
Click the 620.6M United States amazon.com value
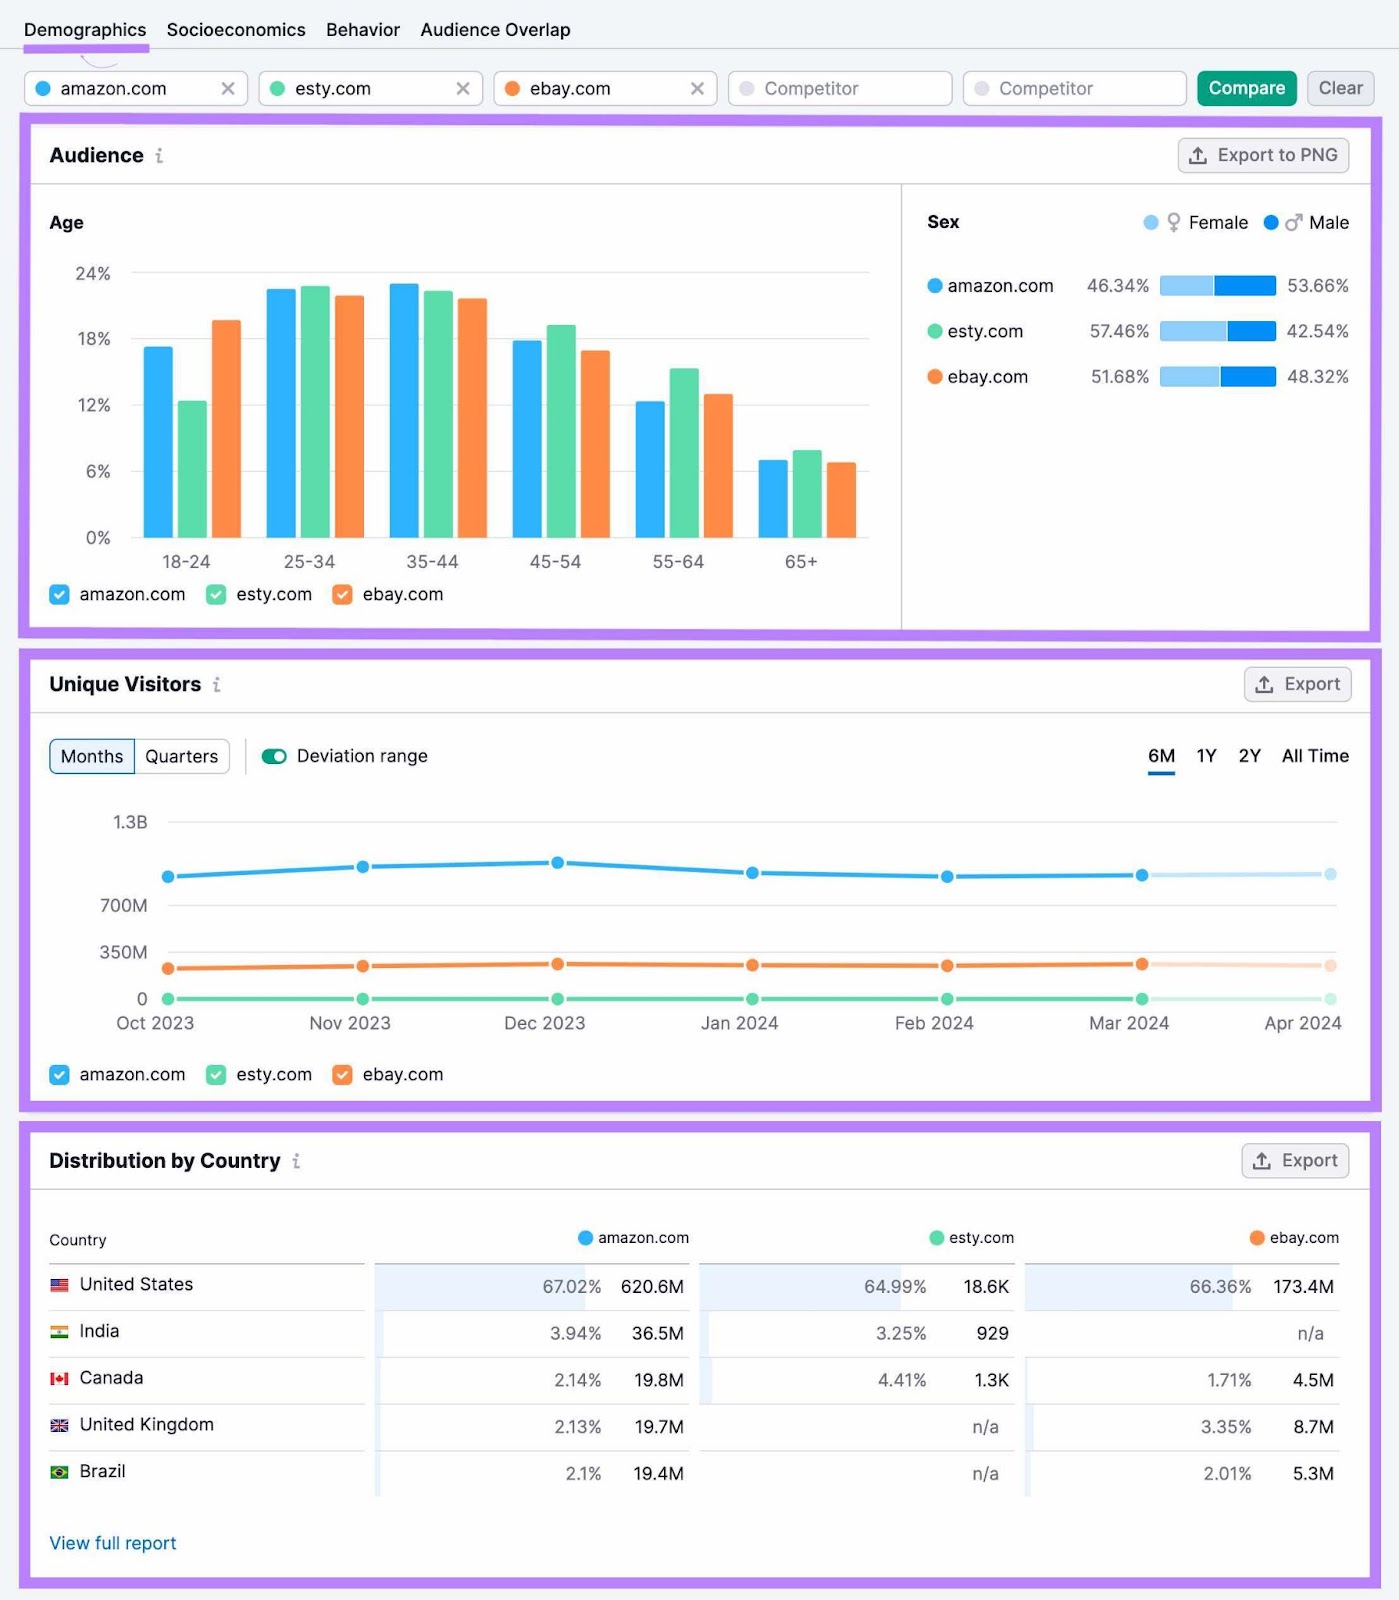(652, 1287)
